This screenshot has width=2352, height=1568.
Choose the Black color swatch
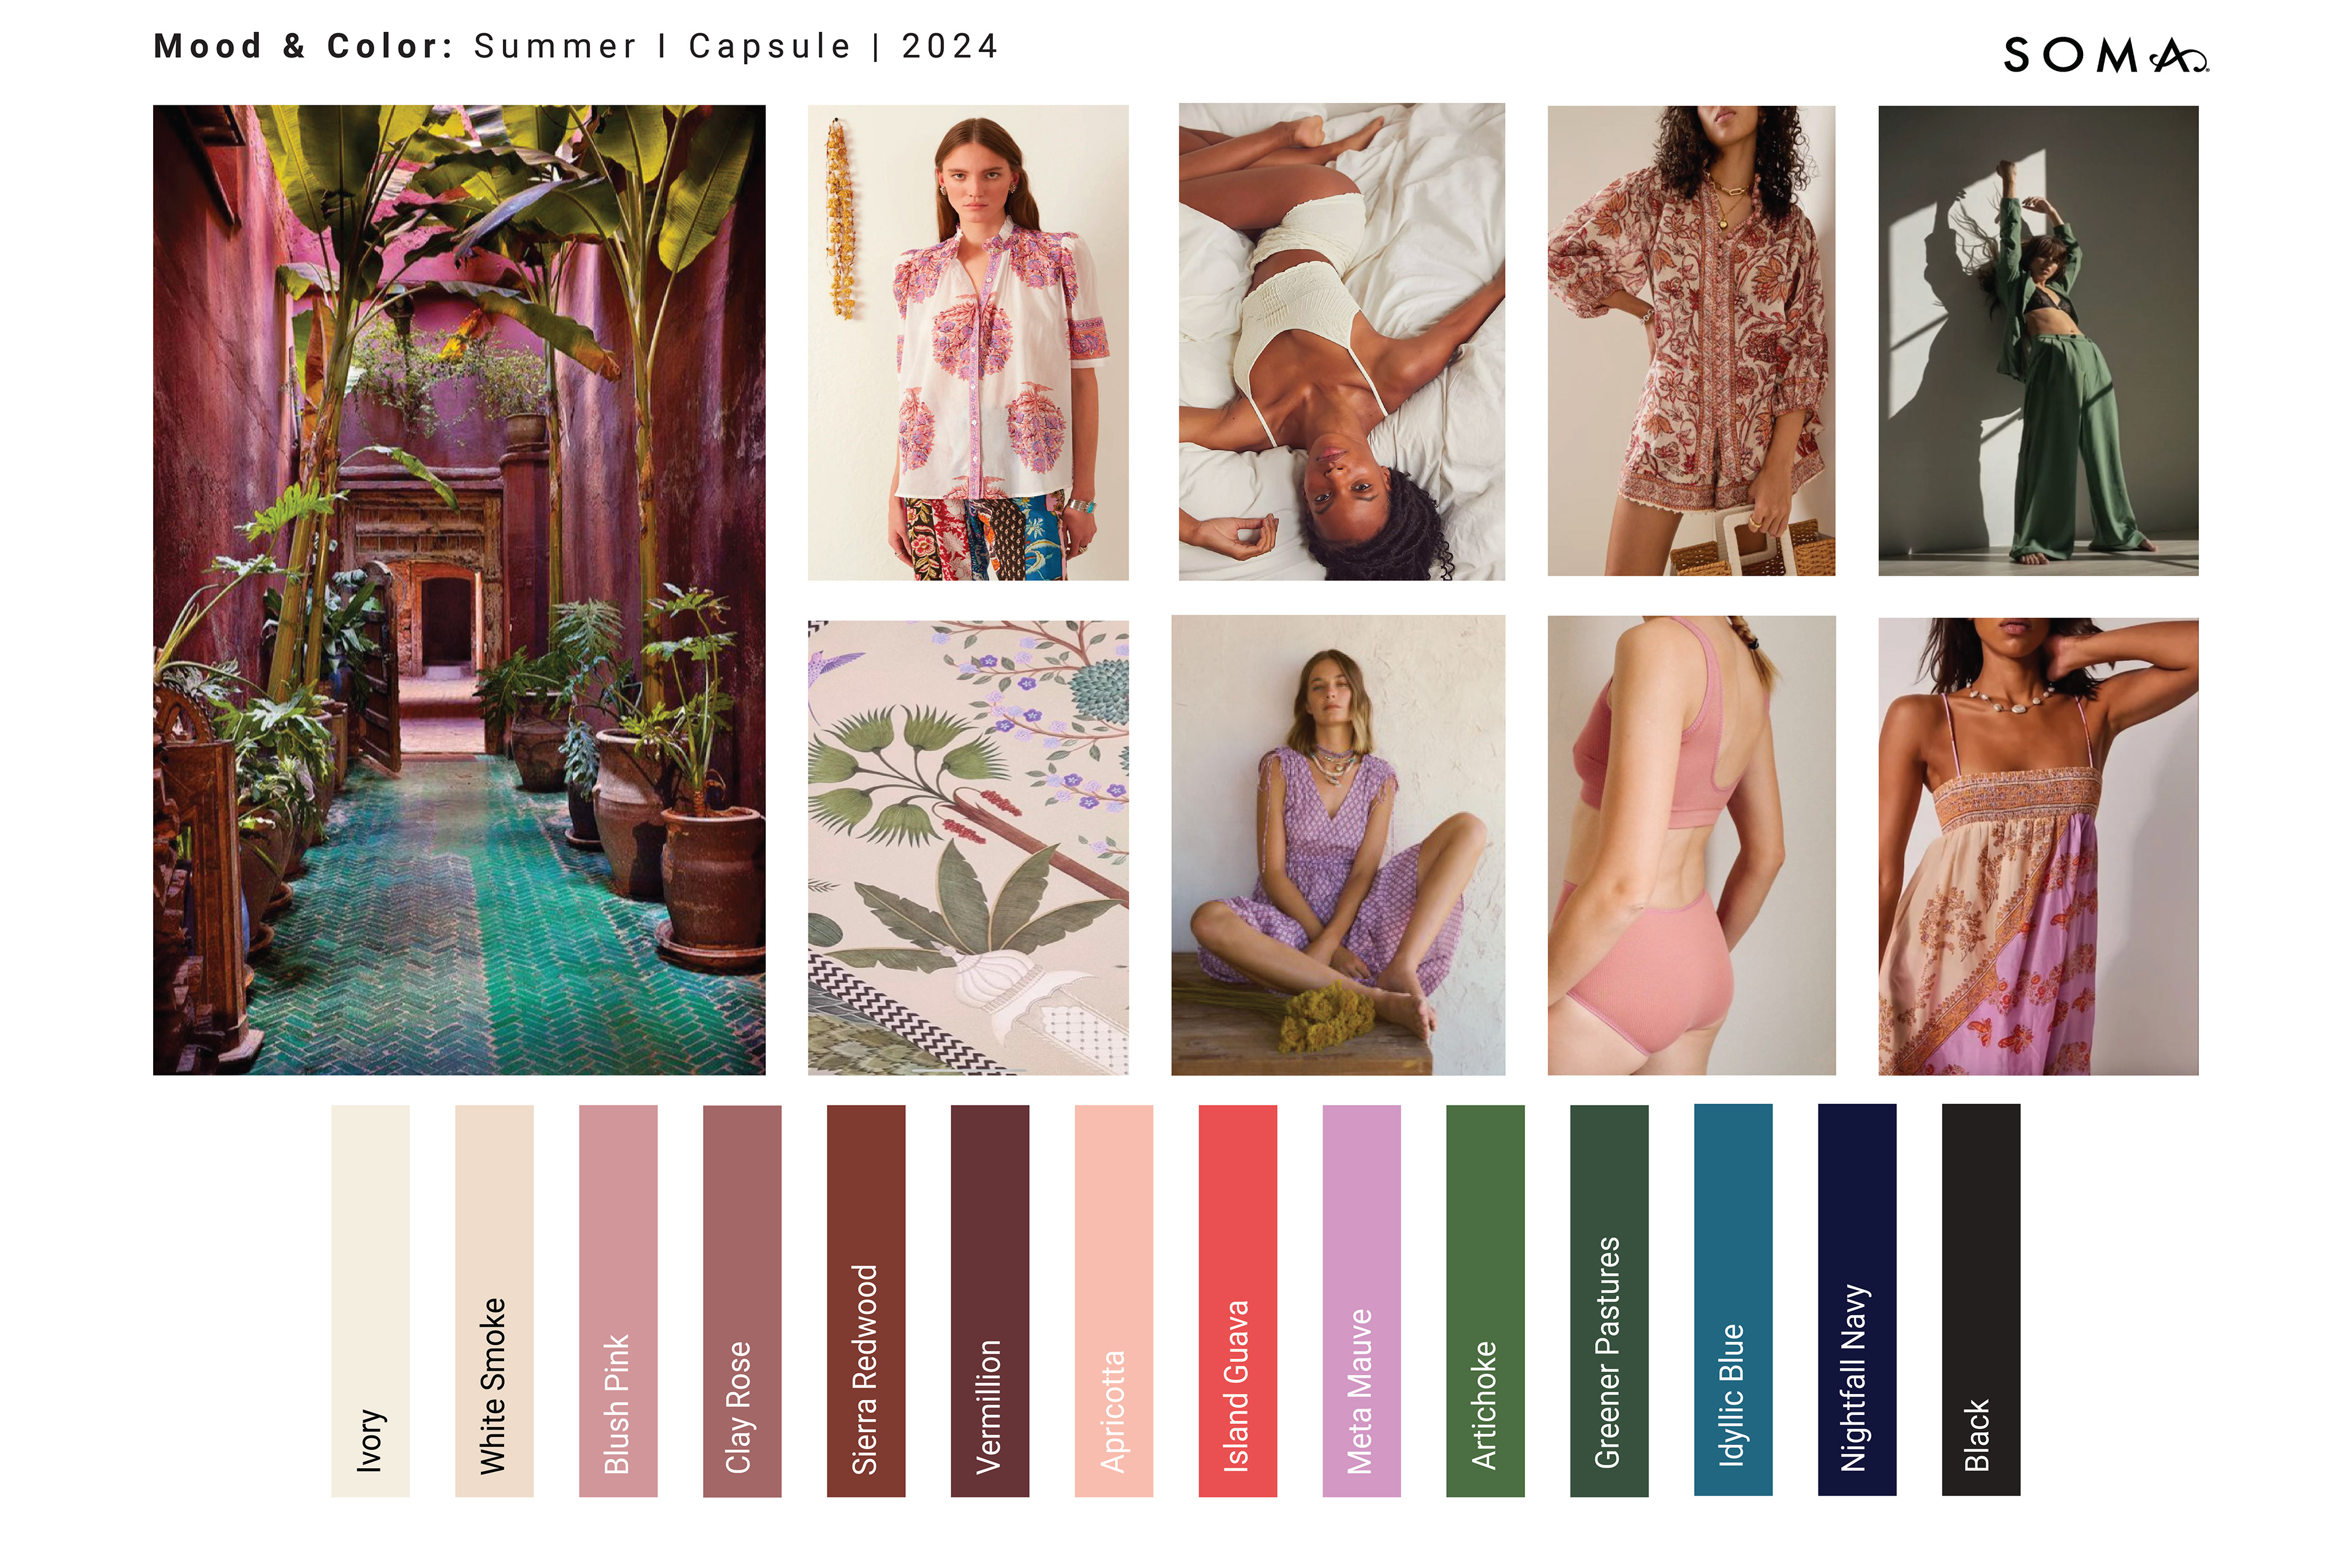tap(1982, 1299)
